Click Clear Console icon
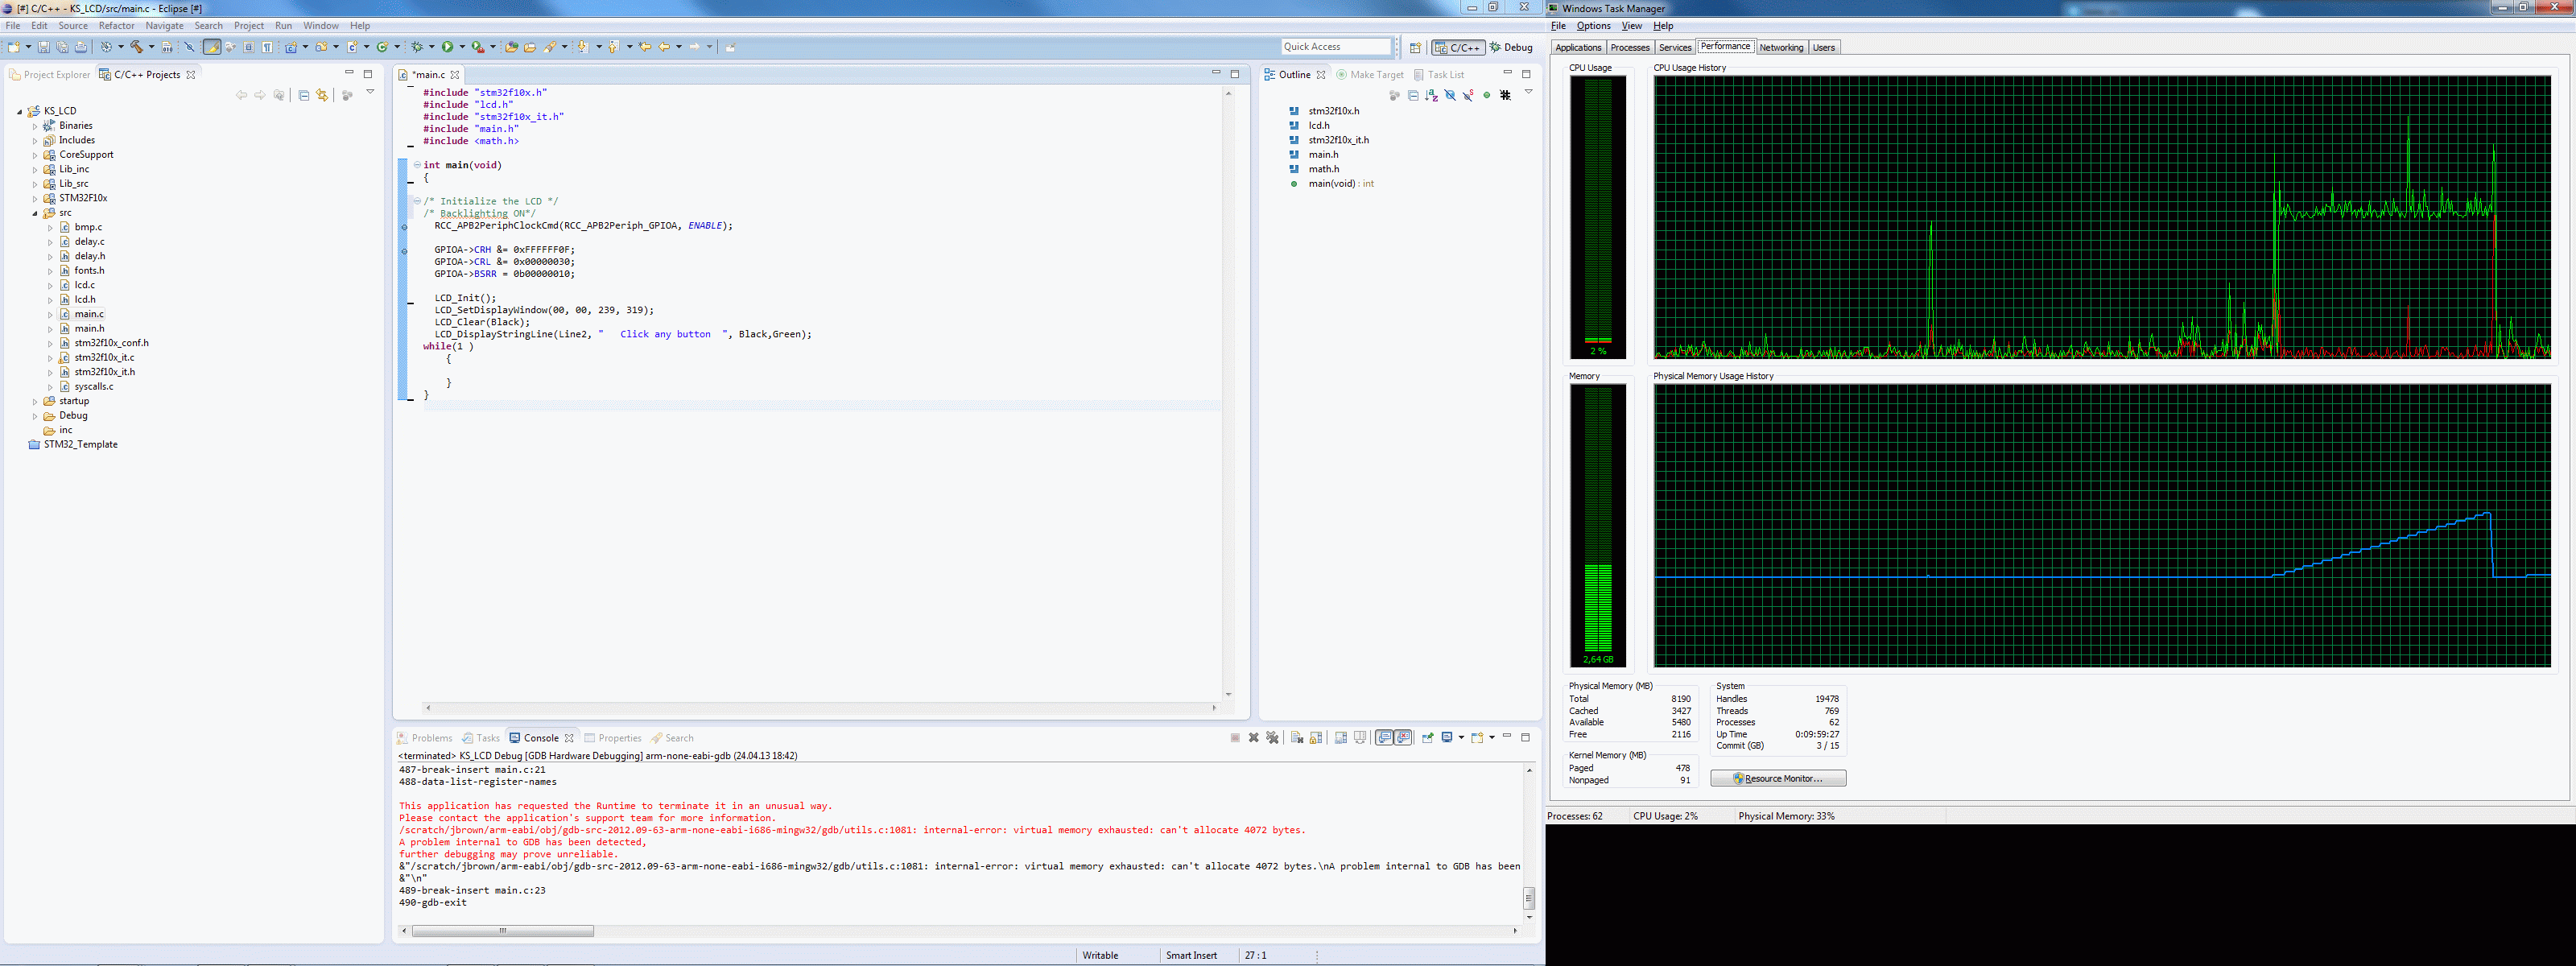This screenshot has height=966, width=2576. click(x=1297, y=738)
